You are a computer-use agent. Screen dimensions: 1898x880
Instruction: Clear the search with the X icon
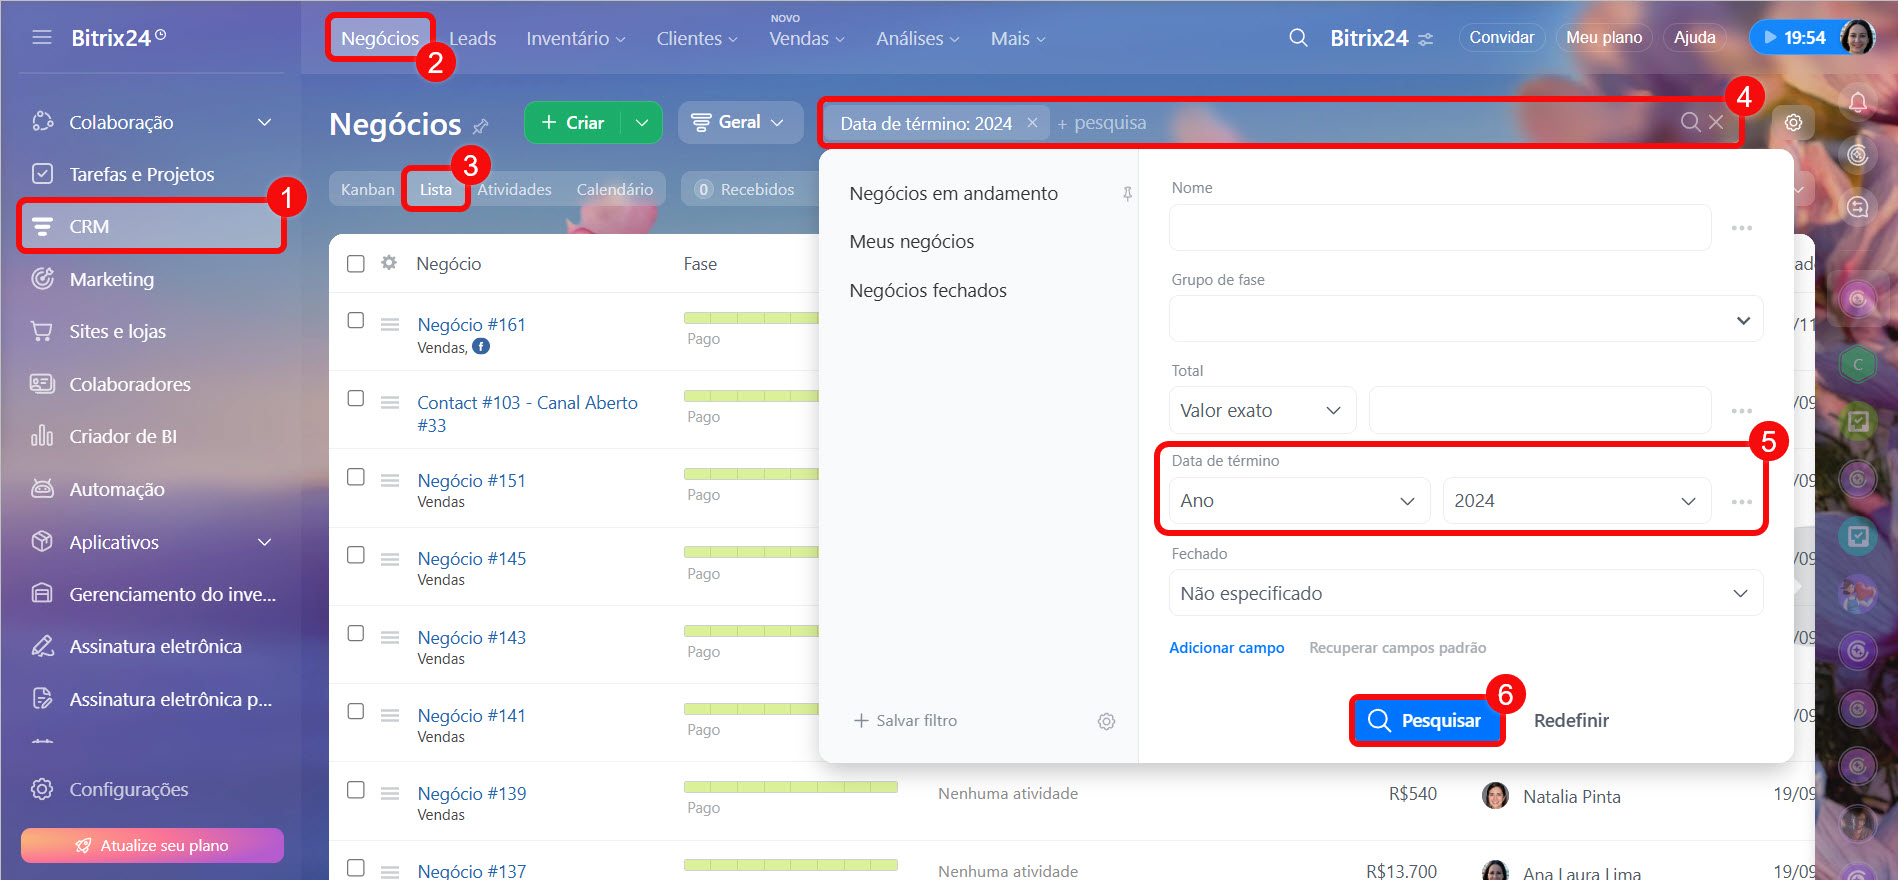(x=1716, y=122)
